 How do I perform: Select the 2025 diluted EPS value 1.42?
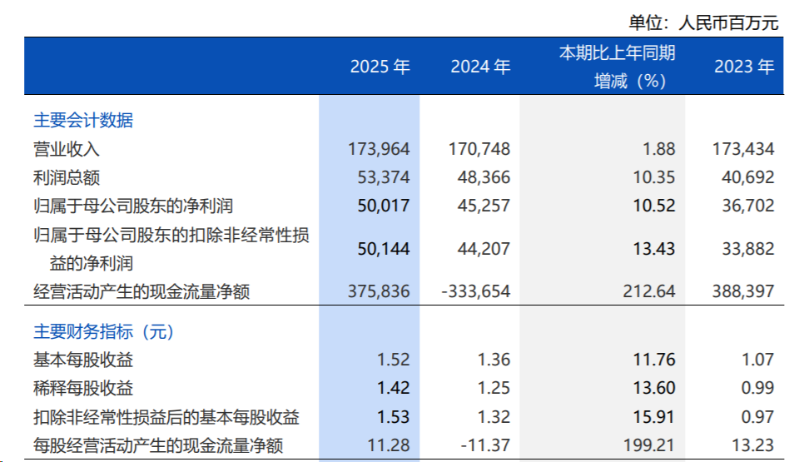(394, 387)
